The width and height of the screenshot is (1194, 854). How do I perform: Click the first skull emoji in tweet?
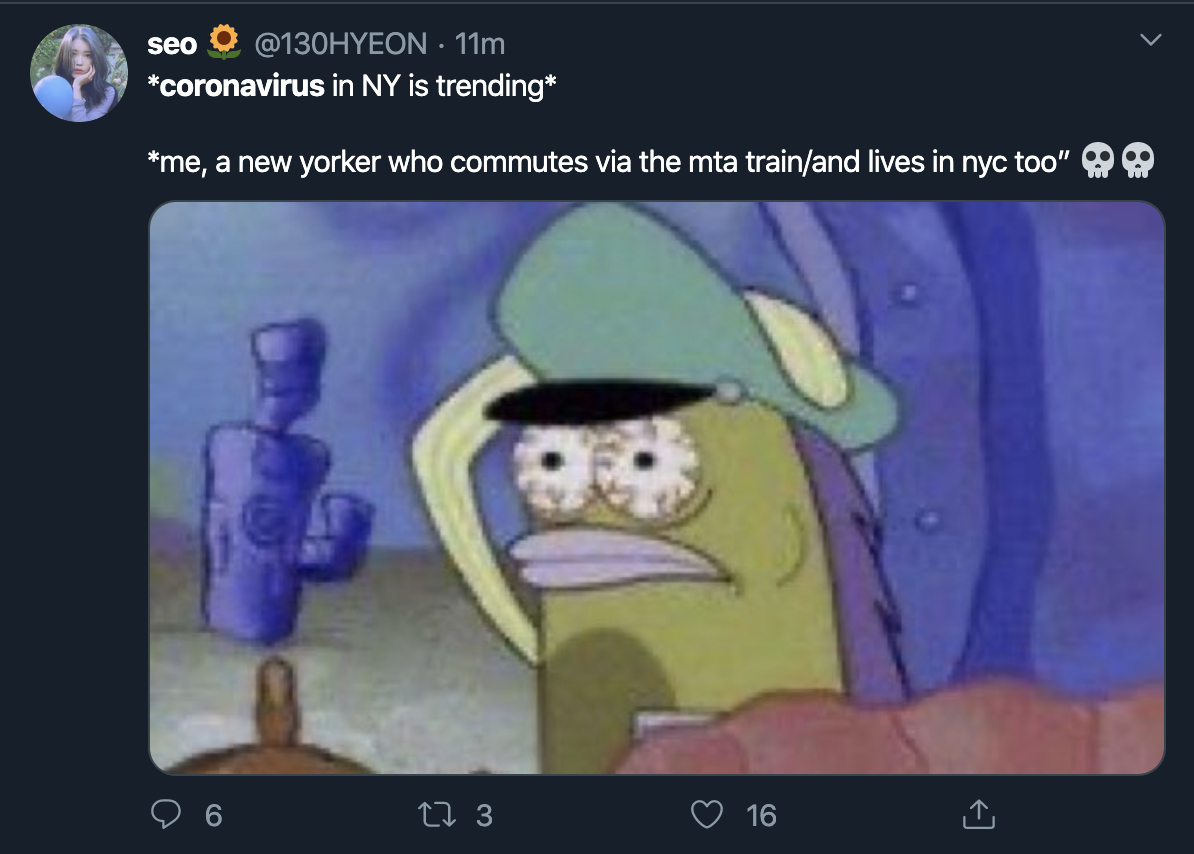coord(1097,161)
